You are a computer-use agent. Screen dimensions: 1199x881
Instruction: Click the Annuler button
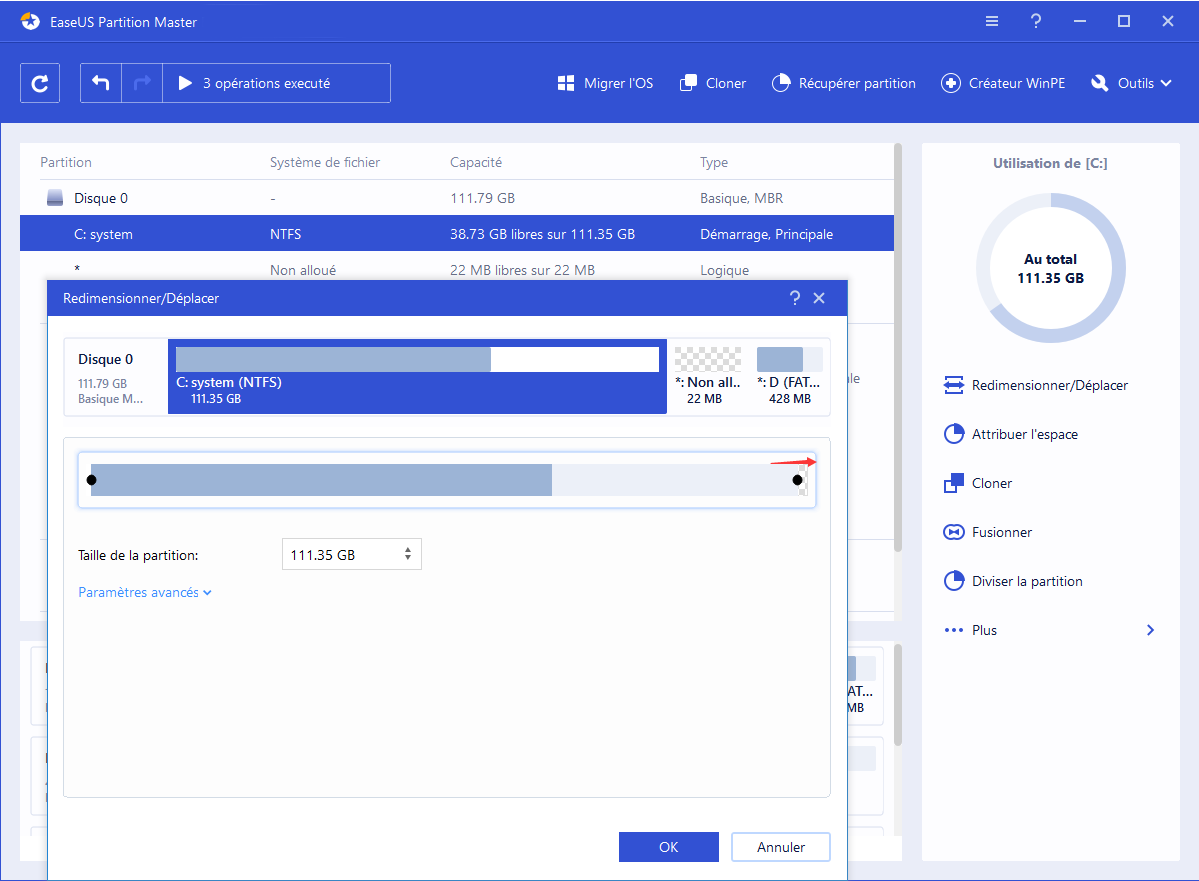(781, 847)
